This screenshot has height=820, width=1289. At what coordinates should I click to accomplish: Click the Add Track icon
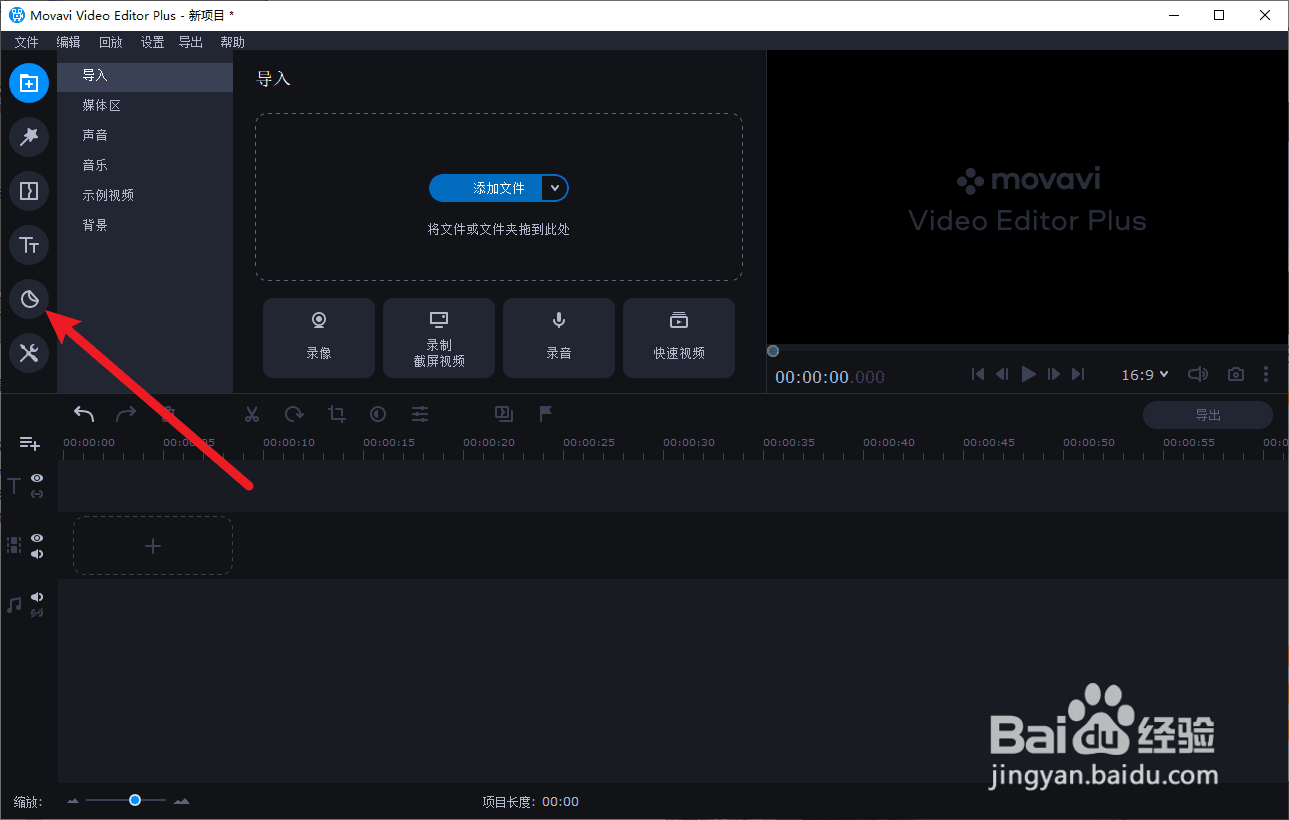[29, 443]
